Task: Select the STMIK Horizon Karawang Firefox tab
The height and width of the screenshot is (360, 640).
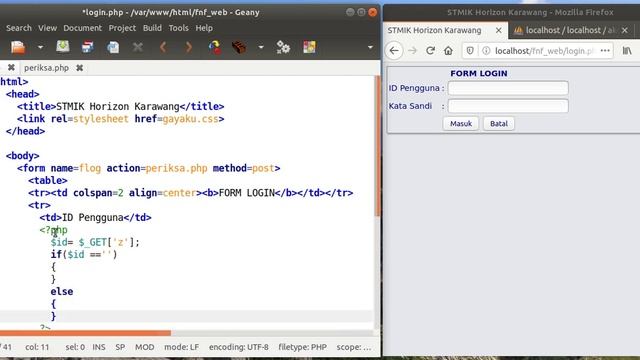Action: coord(434,31)
